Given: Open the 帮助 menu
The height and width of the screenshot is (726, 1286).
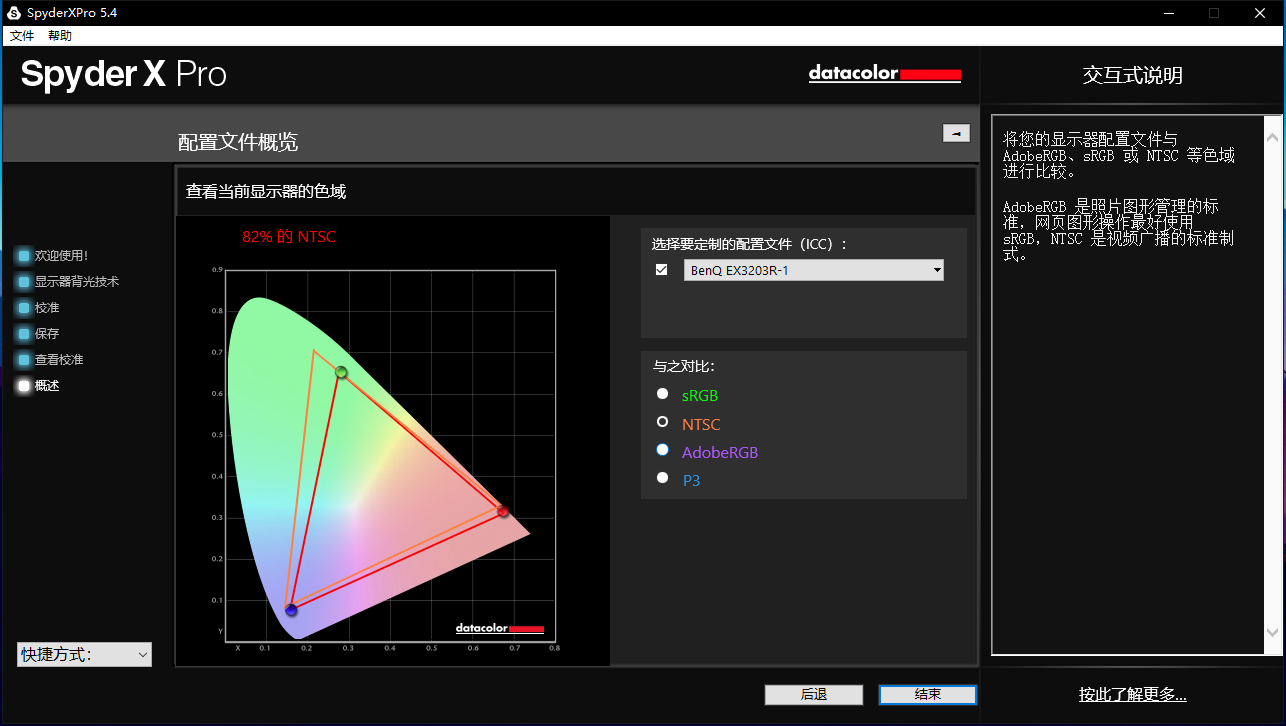Looking at the screenshot, I should (60, 36).
